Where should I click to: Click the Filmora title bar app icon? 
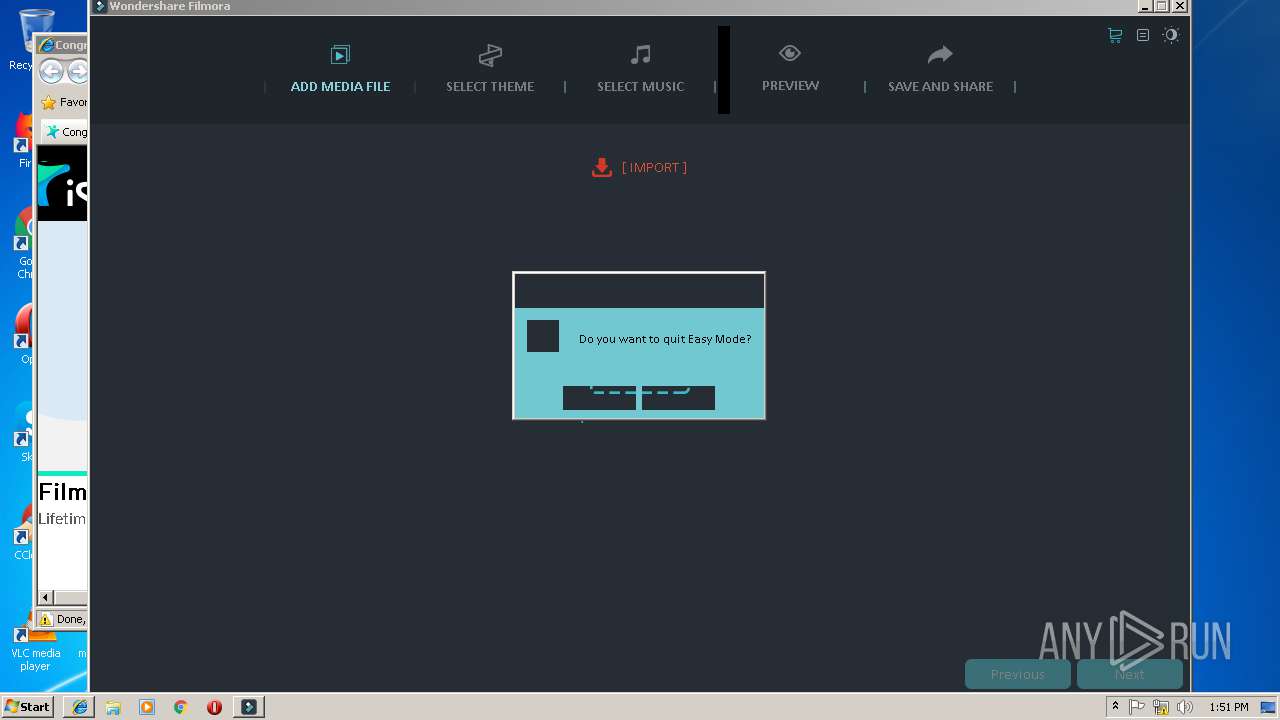pyautogui.click(x=100, y=6)
